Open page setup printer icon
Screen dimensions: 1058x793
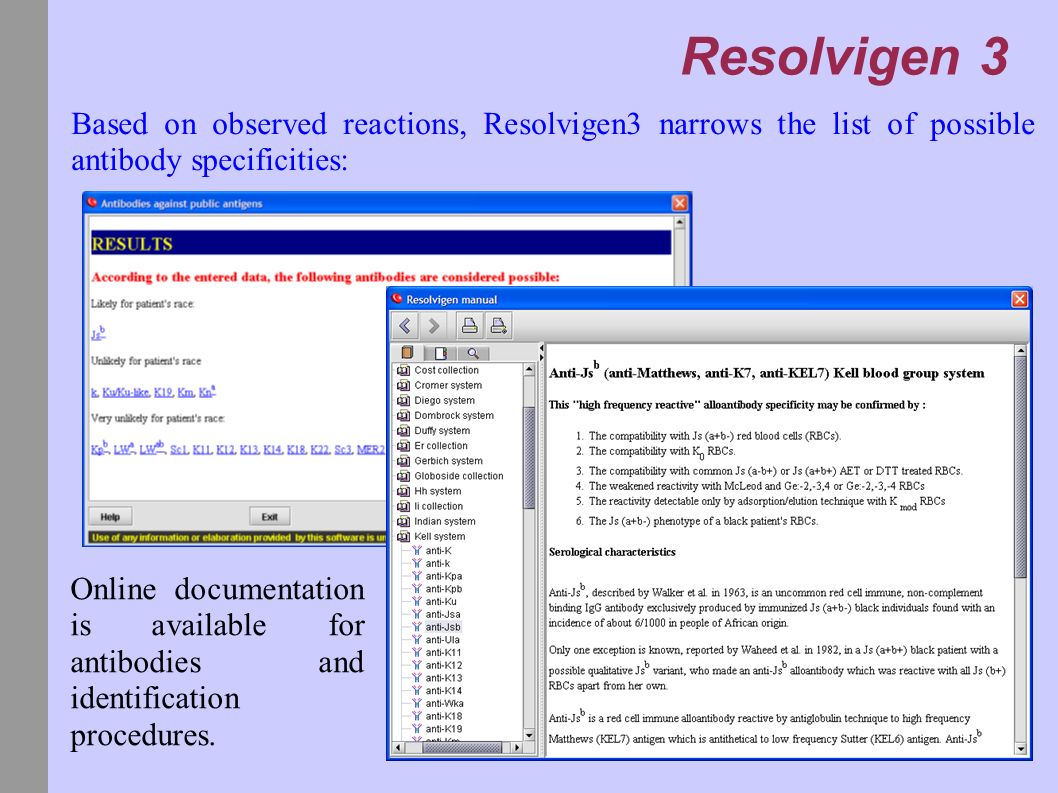[499, 326]
